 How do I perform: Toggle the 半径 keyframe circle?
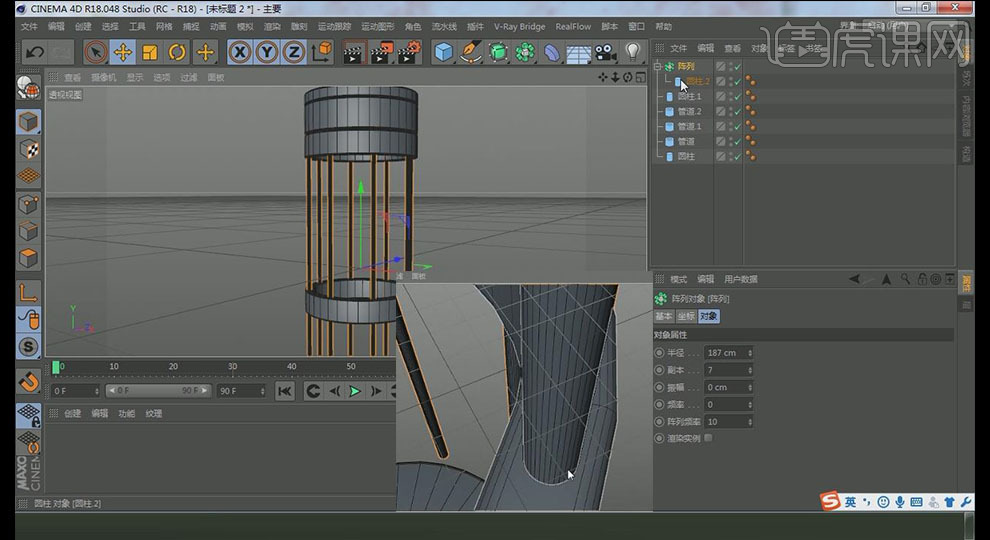click(660, 353)
